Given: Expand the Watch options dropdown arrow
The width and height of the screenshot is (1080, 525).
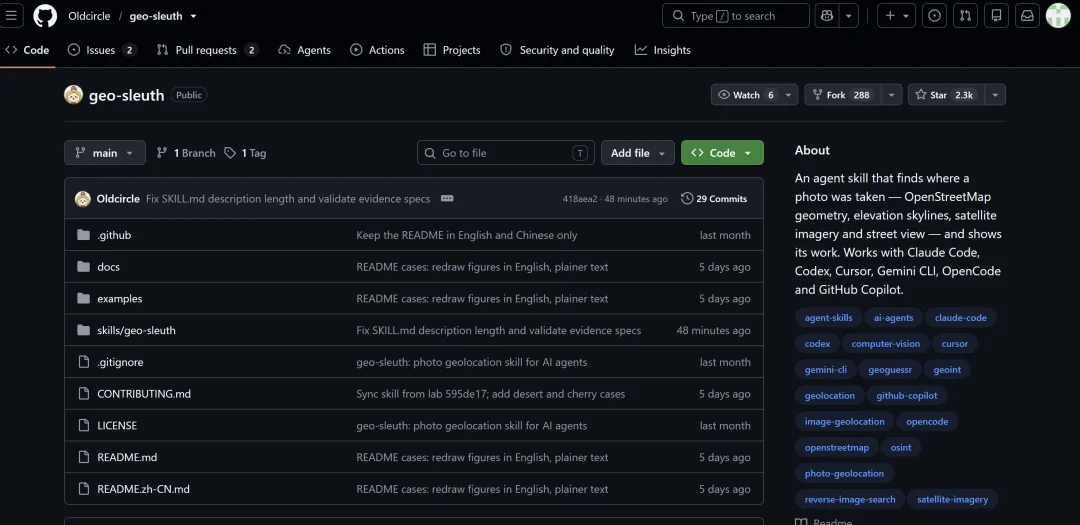Looking at the screenshot, I should tap(790, 95).
